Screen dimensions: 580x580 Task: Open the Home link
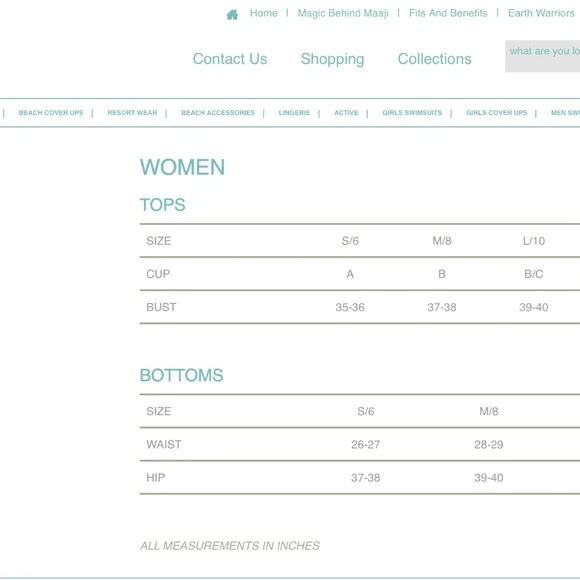coord(263,13)
